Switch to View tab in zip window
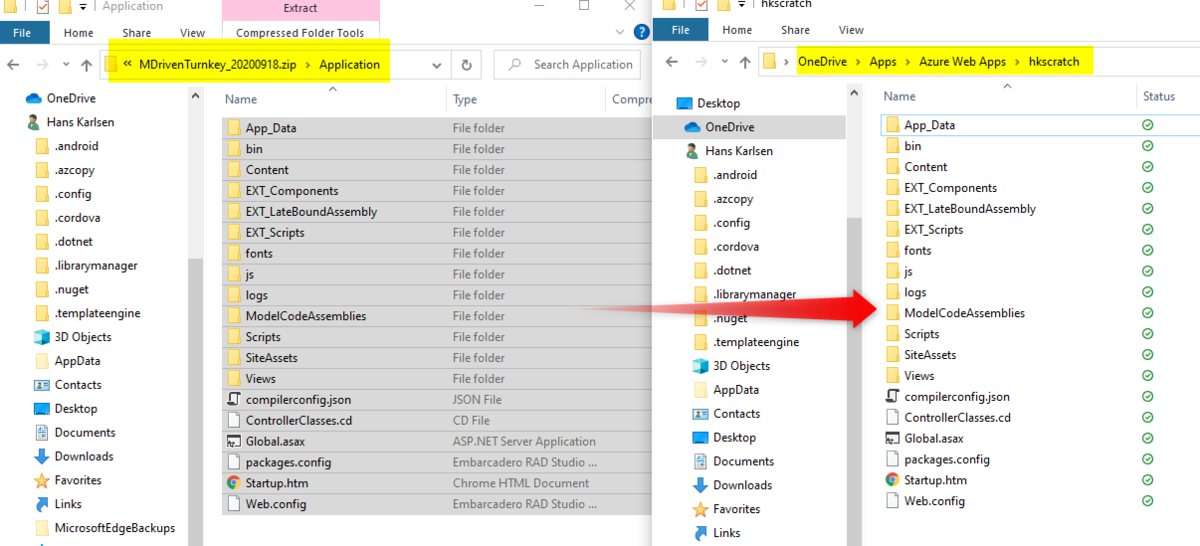 click(x=192, y=33)
